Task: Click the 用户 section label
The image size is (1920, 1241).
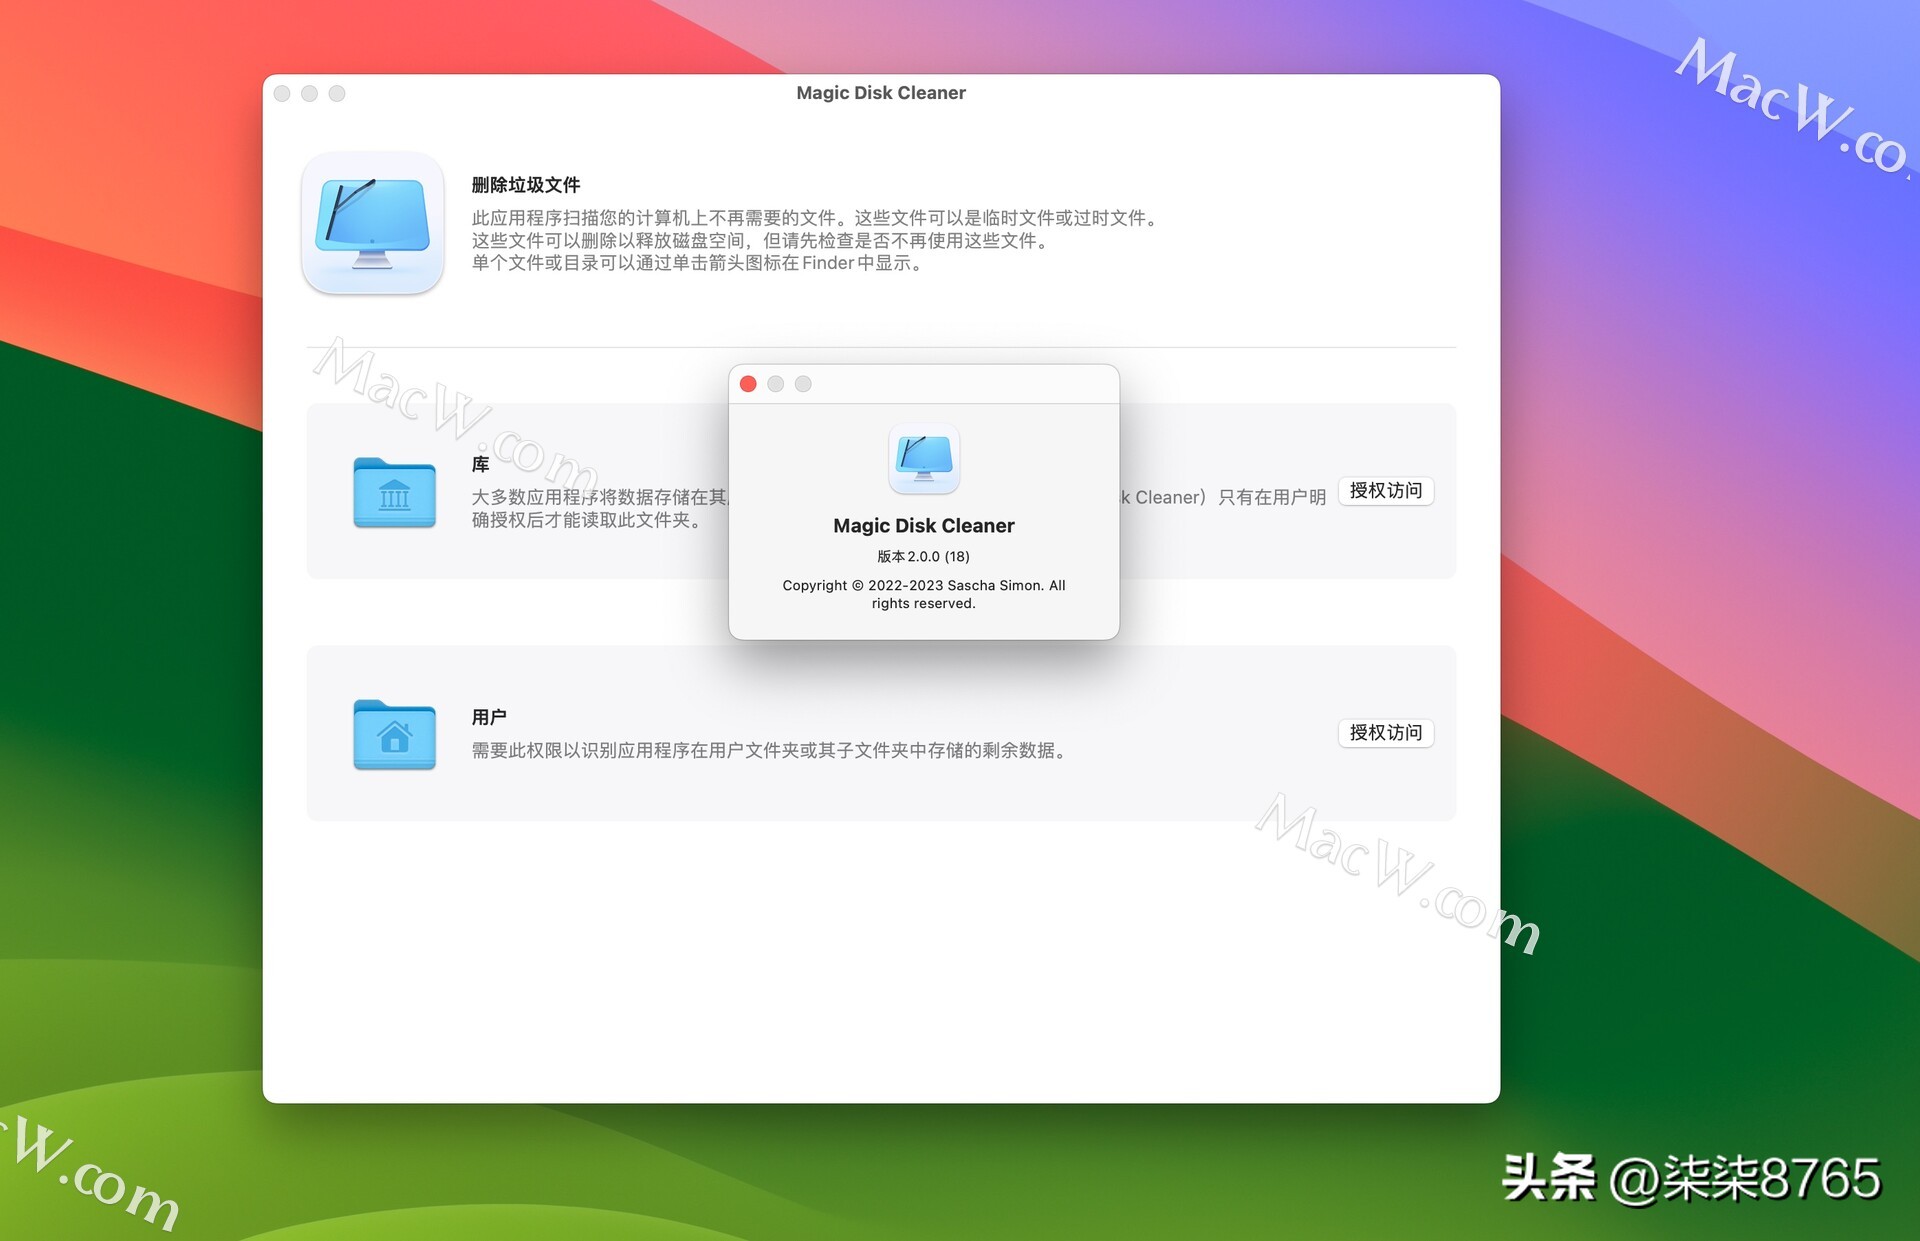Action: tap(490, 715)
